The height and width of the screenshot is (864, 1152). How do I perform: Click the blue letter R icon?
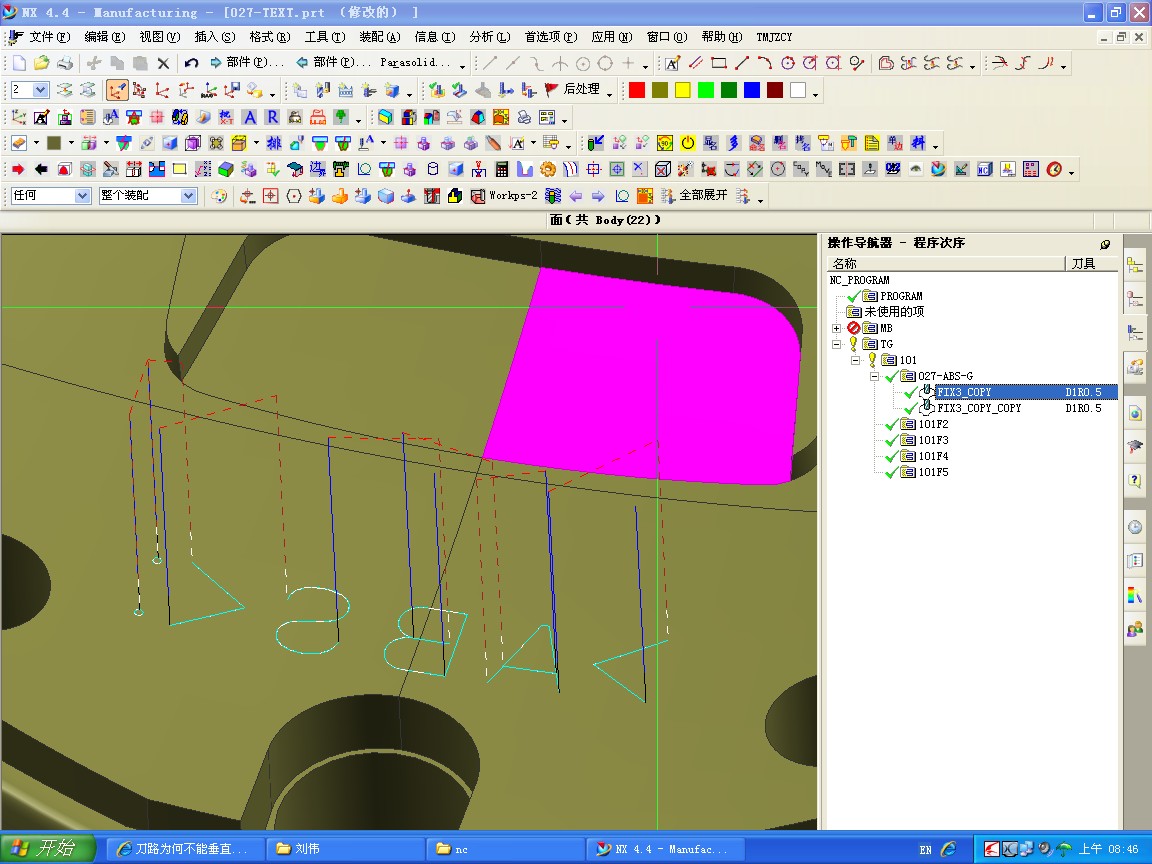tap(273, 117)
